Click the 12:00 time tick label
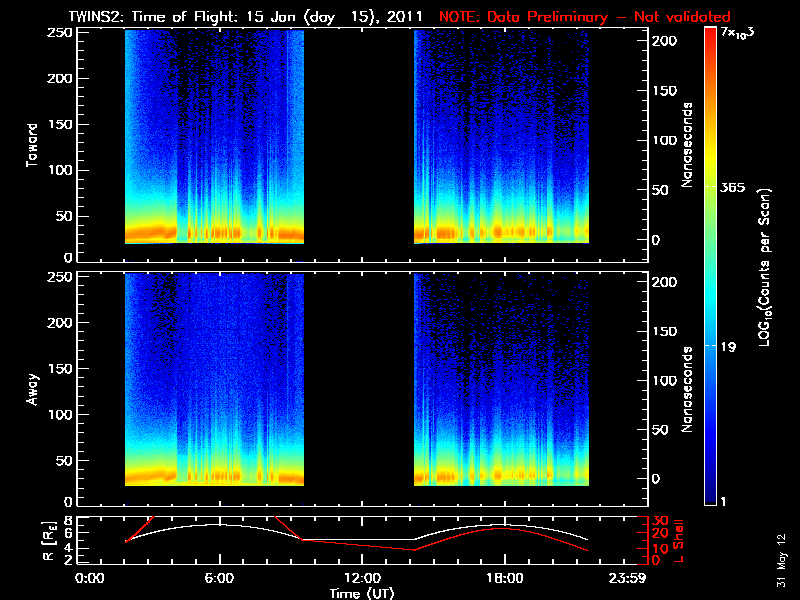Screen dimensions: 800x600 (363, 579)
